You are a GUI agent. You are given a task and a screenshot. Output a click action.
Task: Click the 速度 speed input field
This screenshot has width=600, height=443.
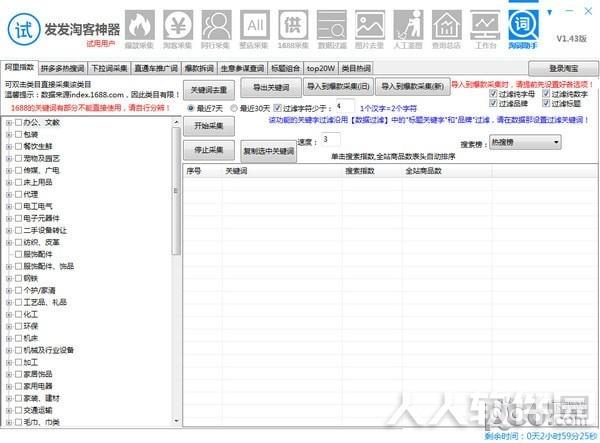[331, 140]
